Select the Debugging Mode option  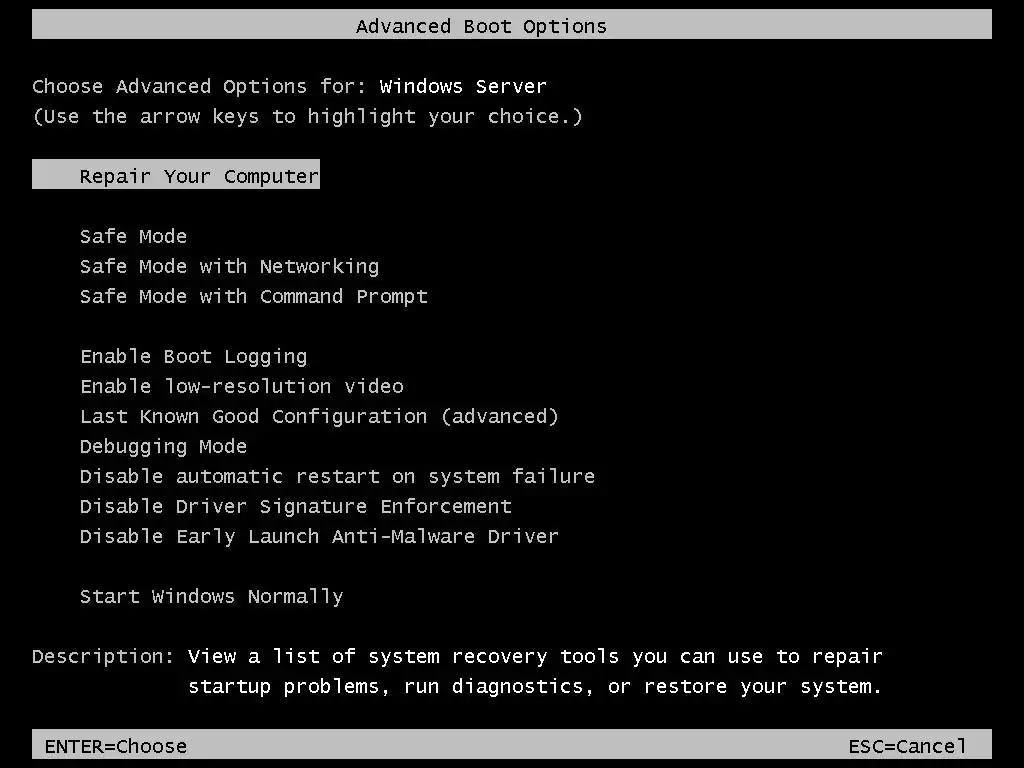[163, 446]
